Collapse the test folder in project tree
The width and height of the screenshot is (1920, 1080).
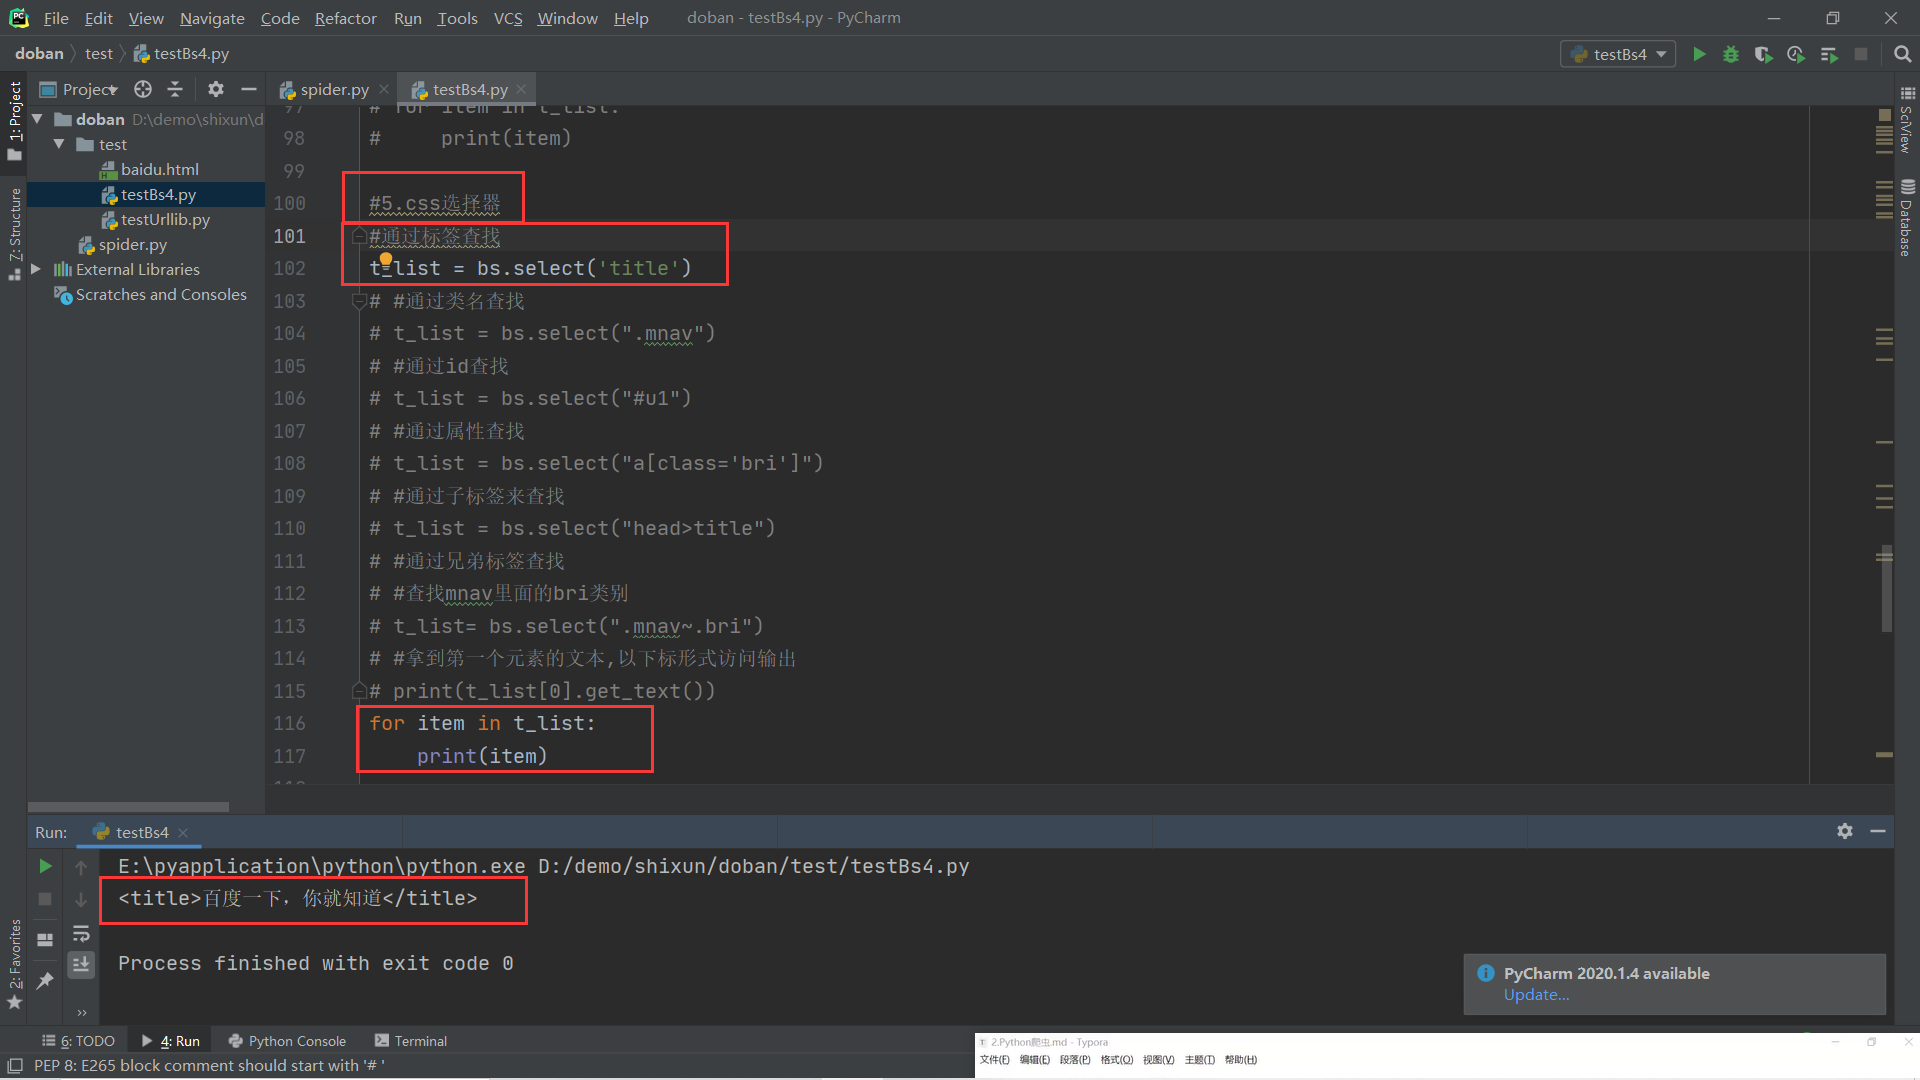click(x=59, y=144)
